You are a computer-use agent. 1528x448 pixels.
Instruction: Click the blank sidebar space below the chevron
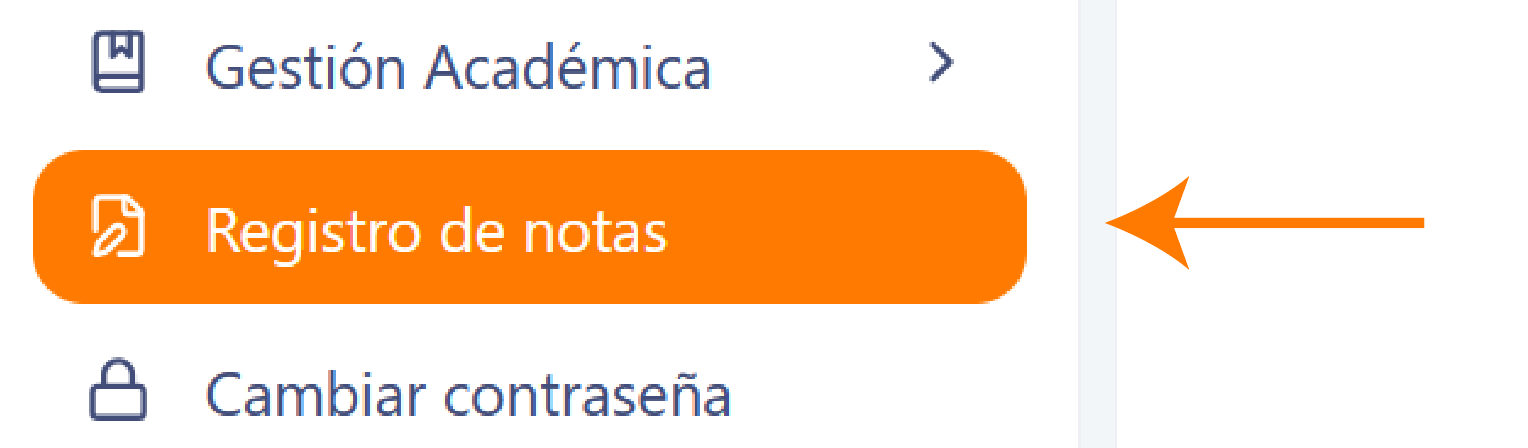(942, 125)
